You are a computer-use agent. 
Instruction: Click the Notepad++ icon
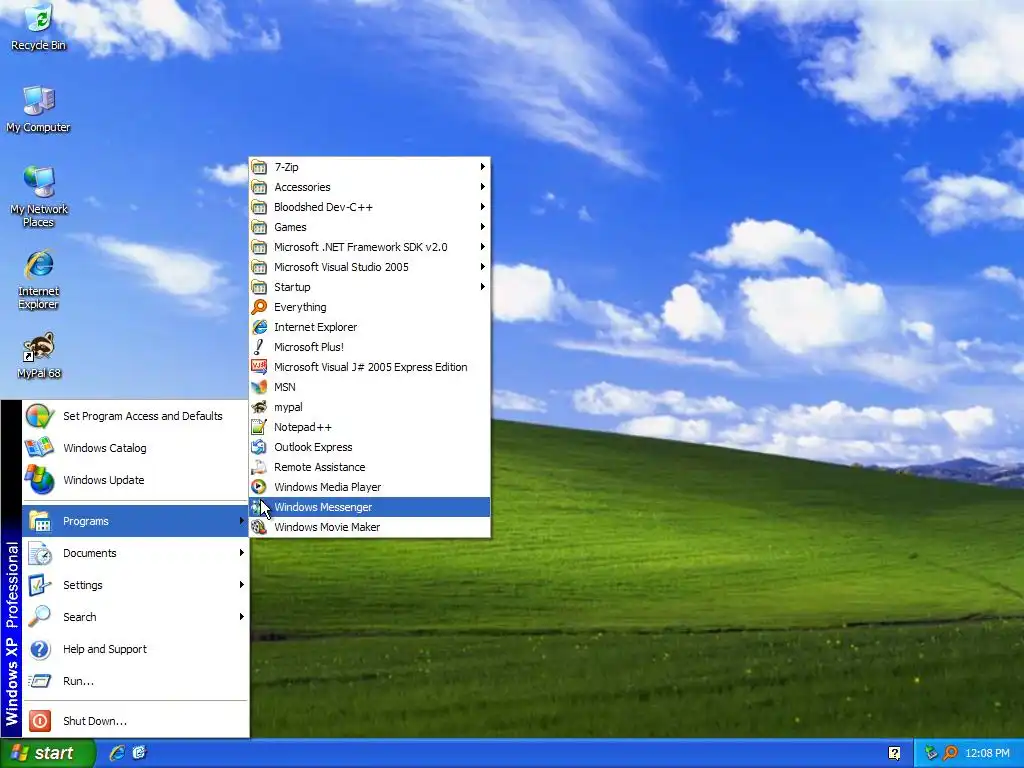(259, 427)
